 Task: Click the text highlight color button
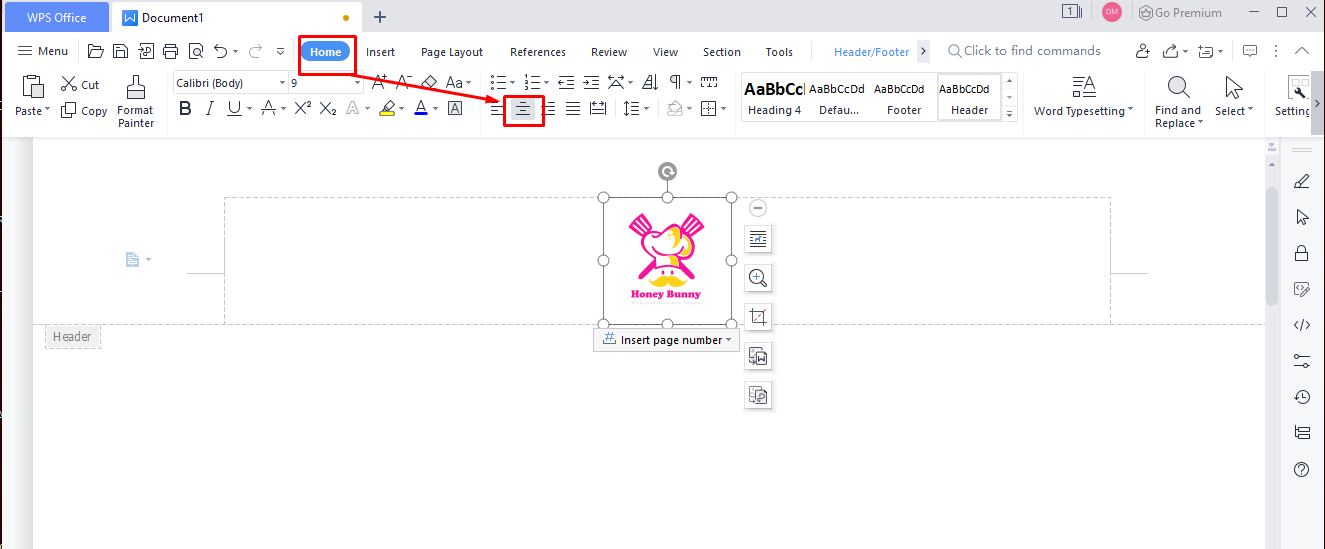tap(387, 108)
